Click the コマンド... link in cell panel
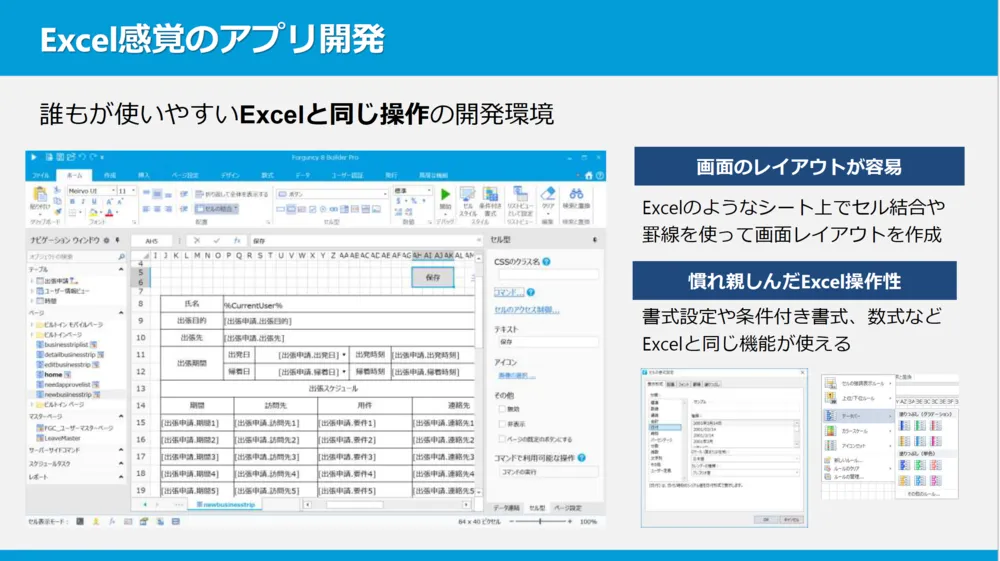This screenshot has height=561, width=1000. tap(509, 292)
